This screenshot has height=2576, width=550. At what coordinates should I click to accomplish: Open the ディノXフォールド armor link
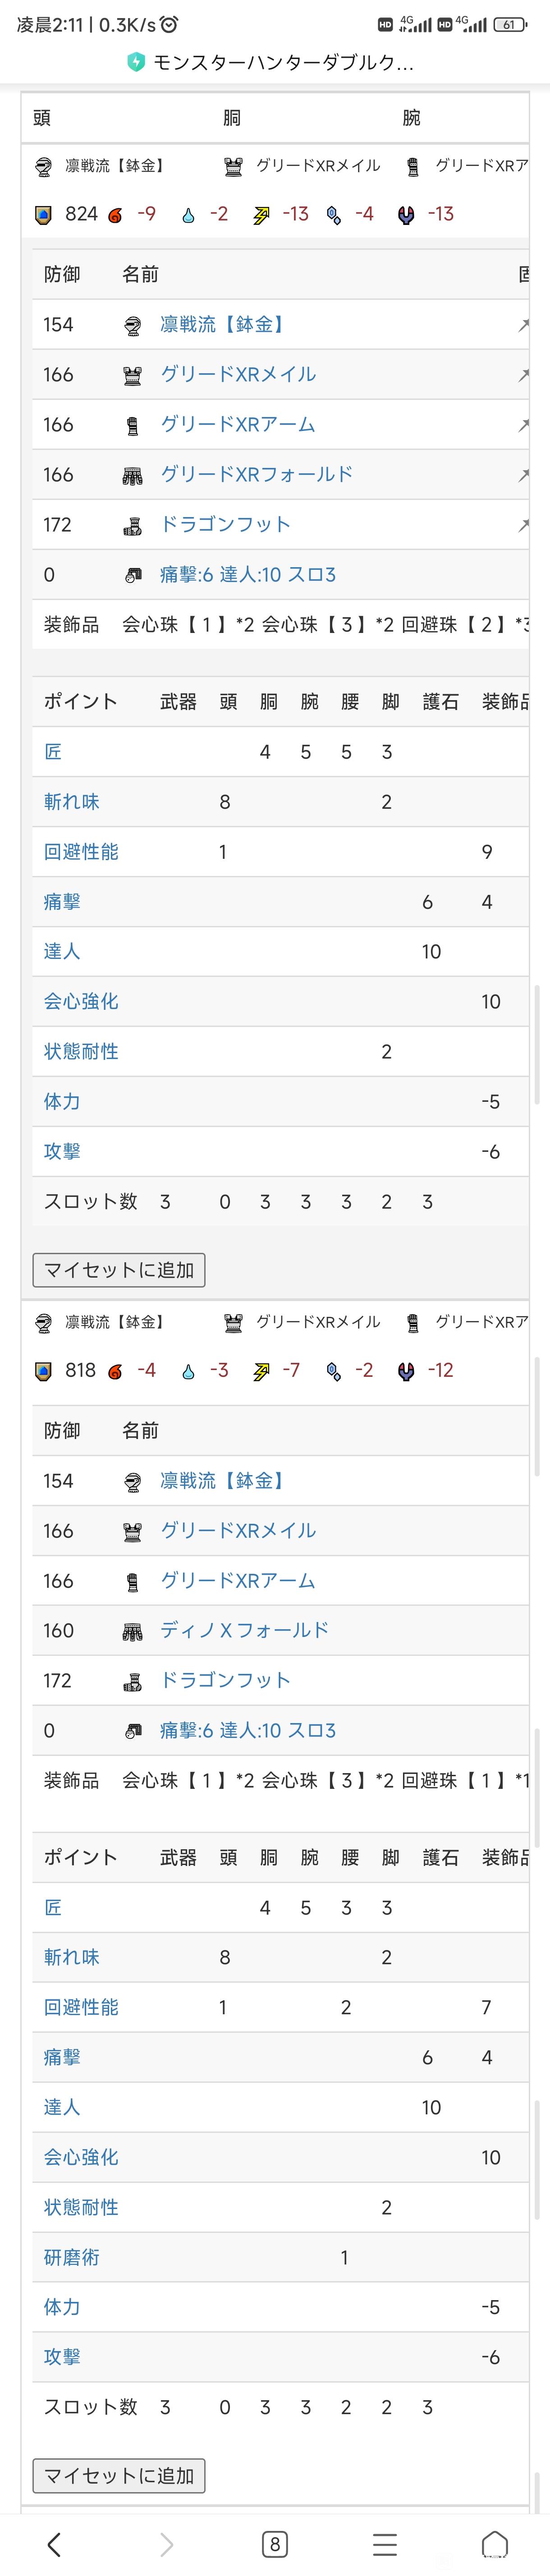(x=244, y=1630)
